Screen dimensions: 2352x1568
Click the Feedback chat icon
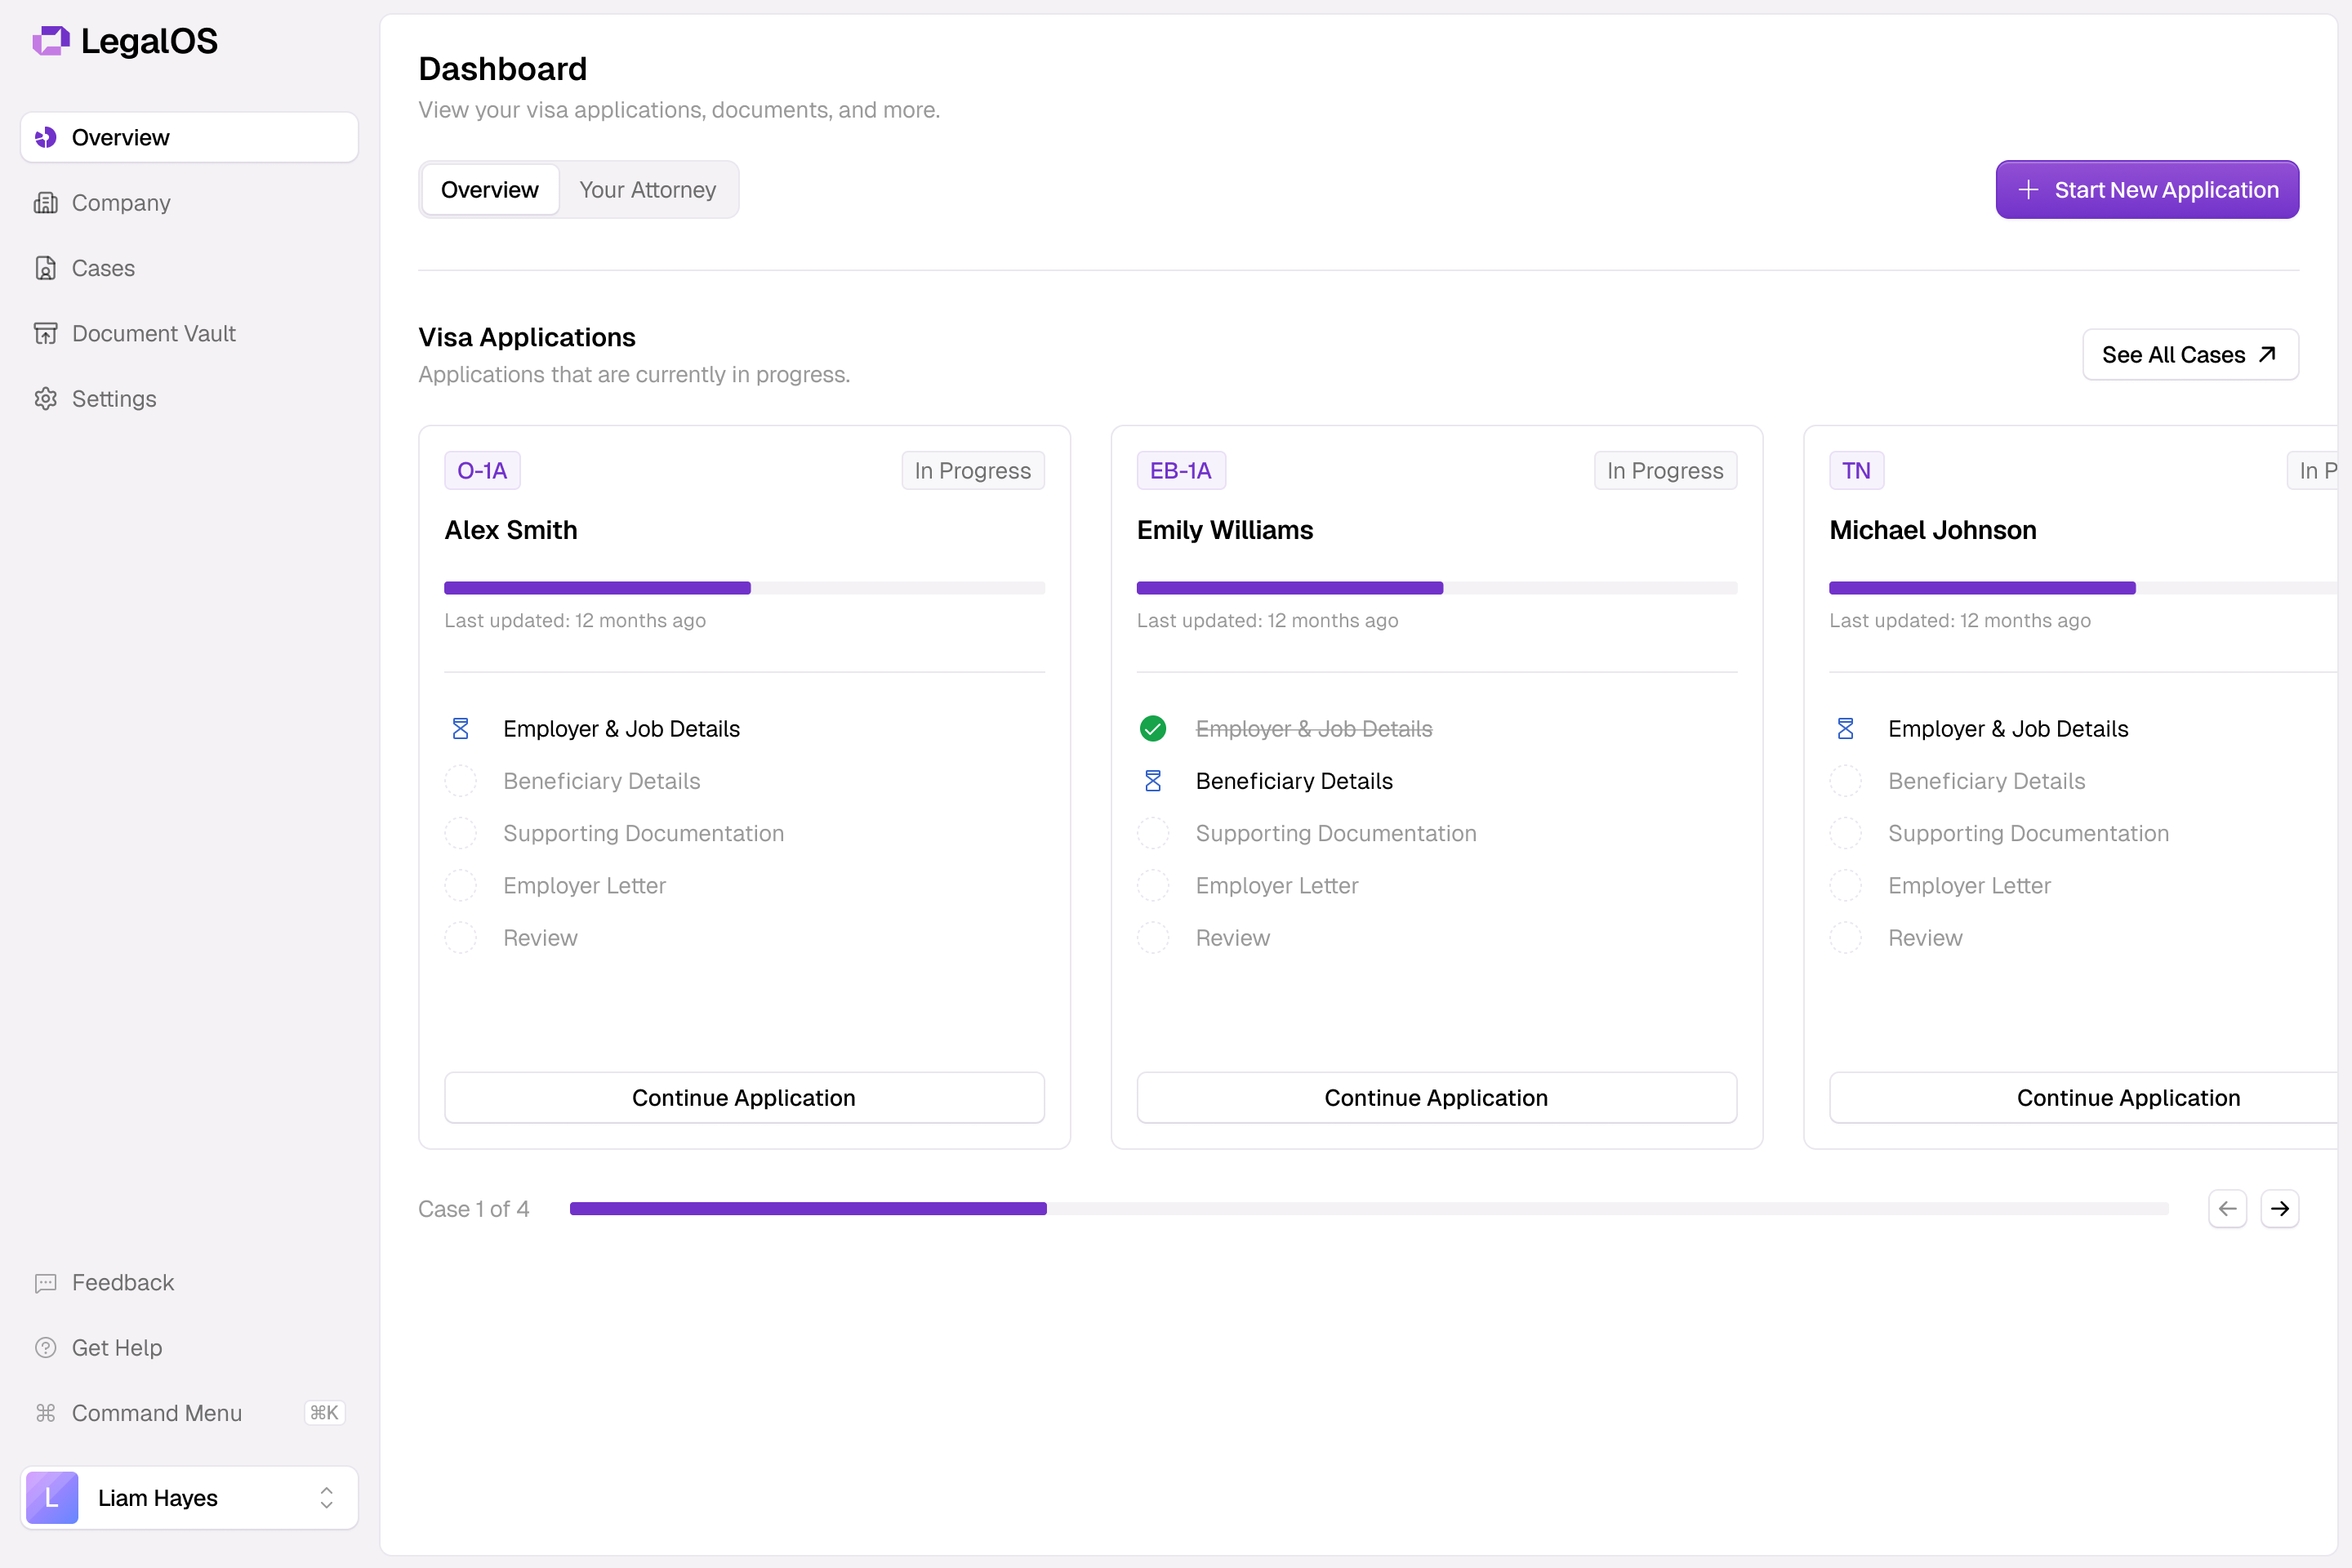[x=46, y=1283]
